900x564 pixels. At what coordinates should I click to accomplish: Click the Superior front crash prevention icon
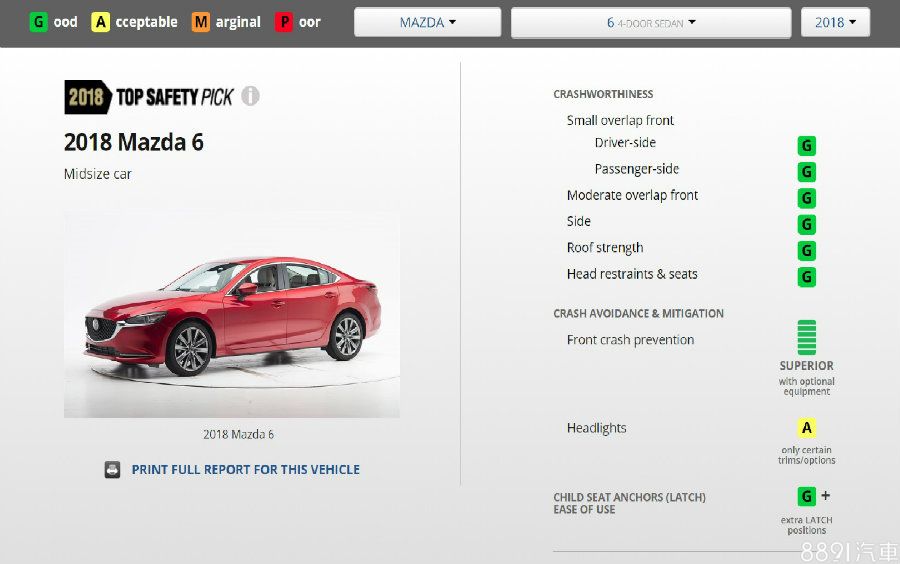(806, 338)
